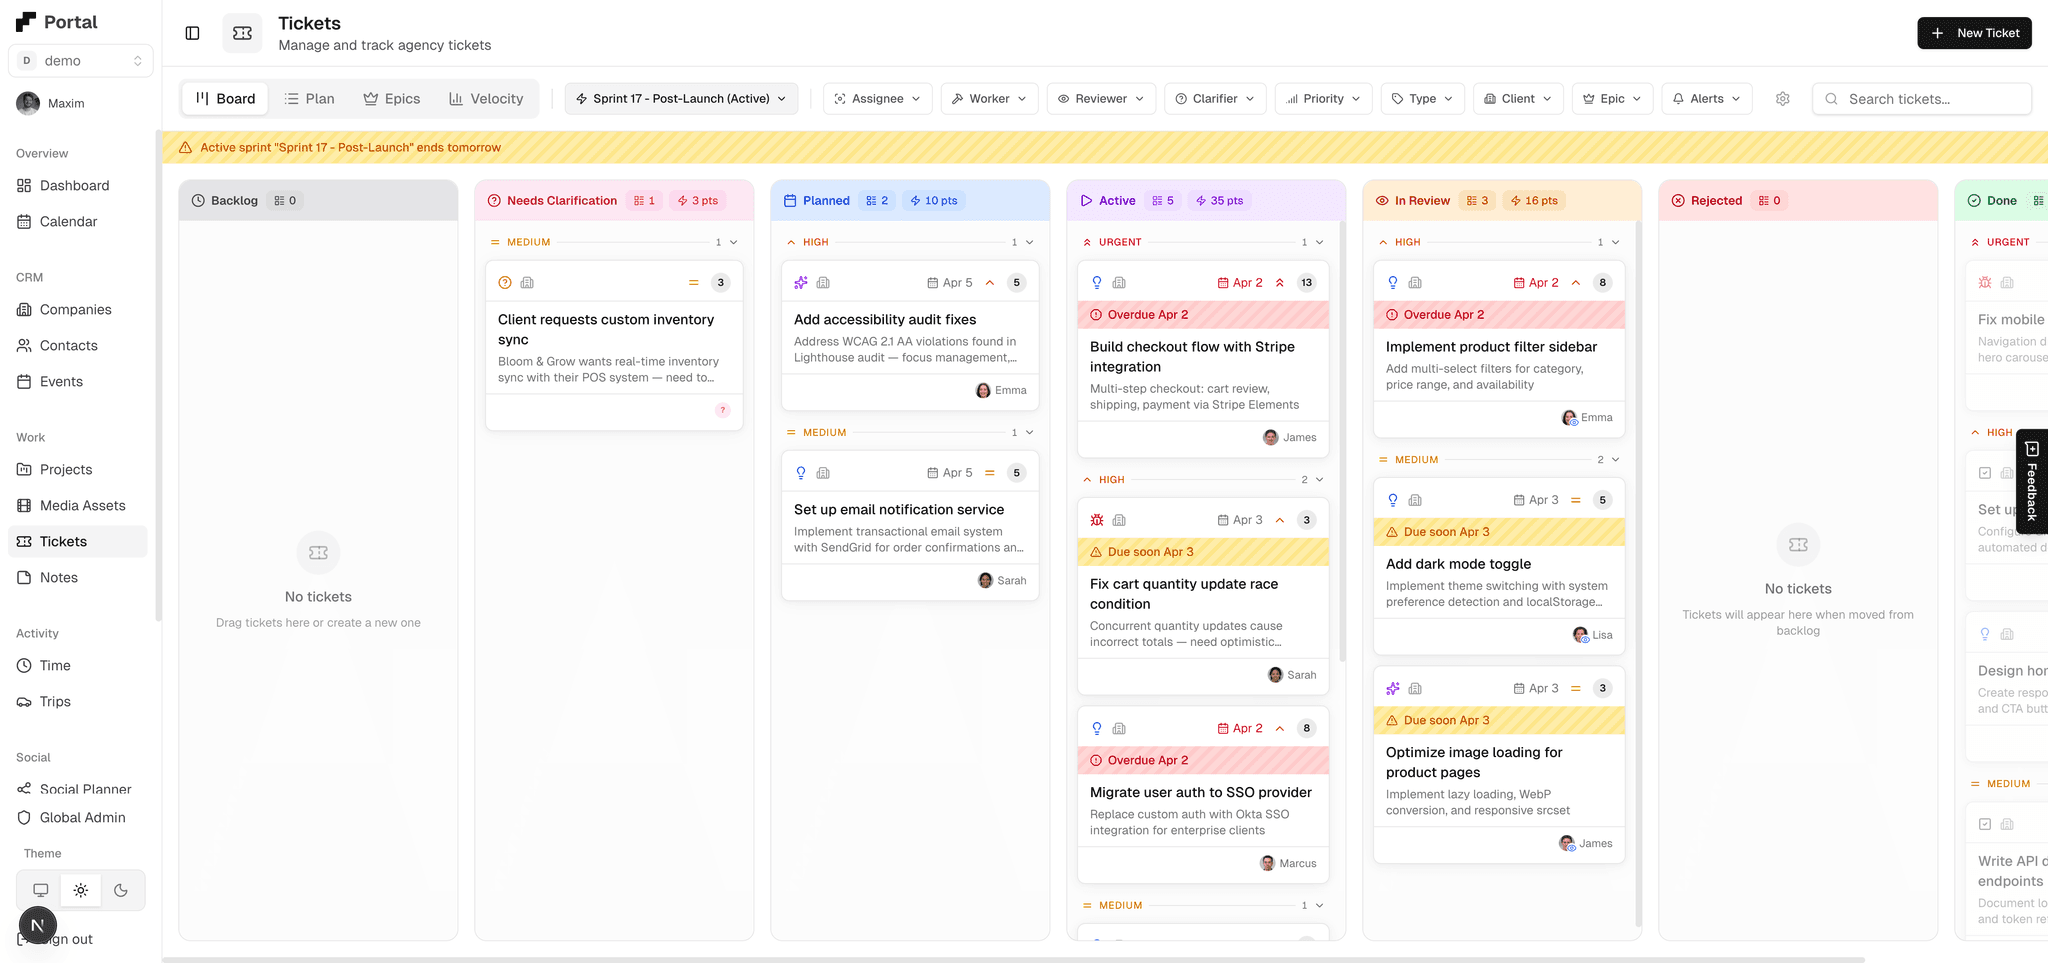
Task: Enable dark theme mode
Action: pos(121,889)
